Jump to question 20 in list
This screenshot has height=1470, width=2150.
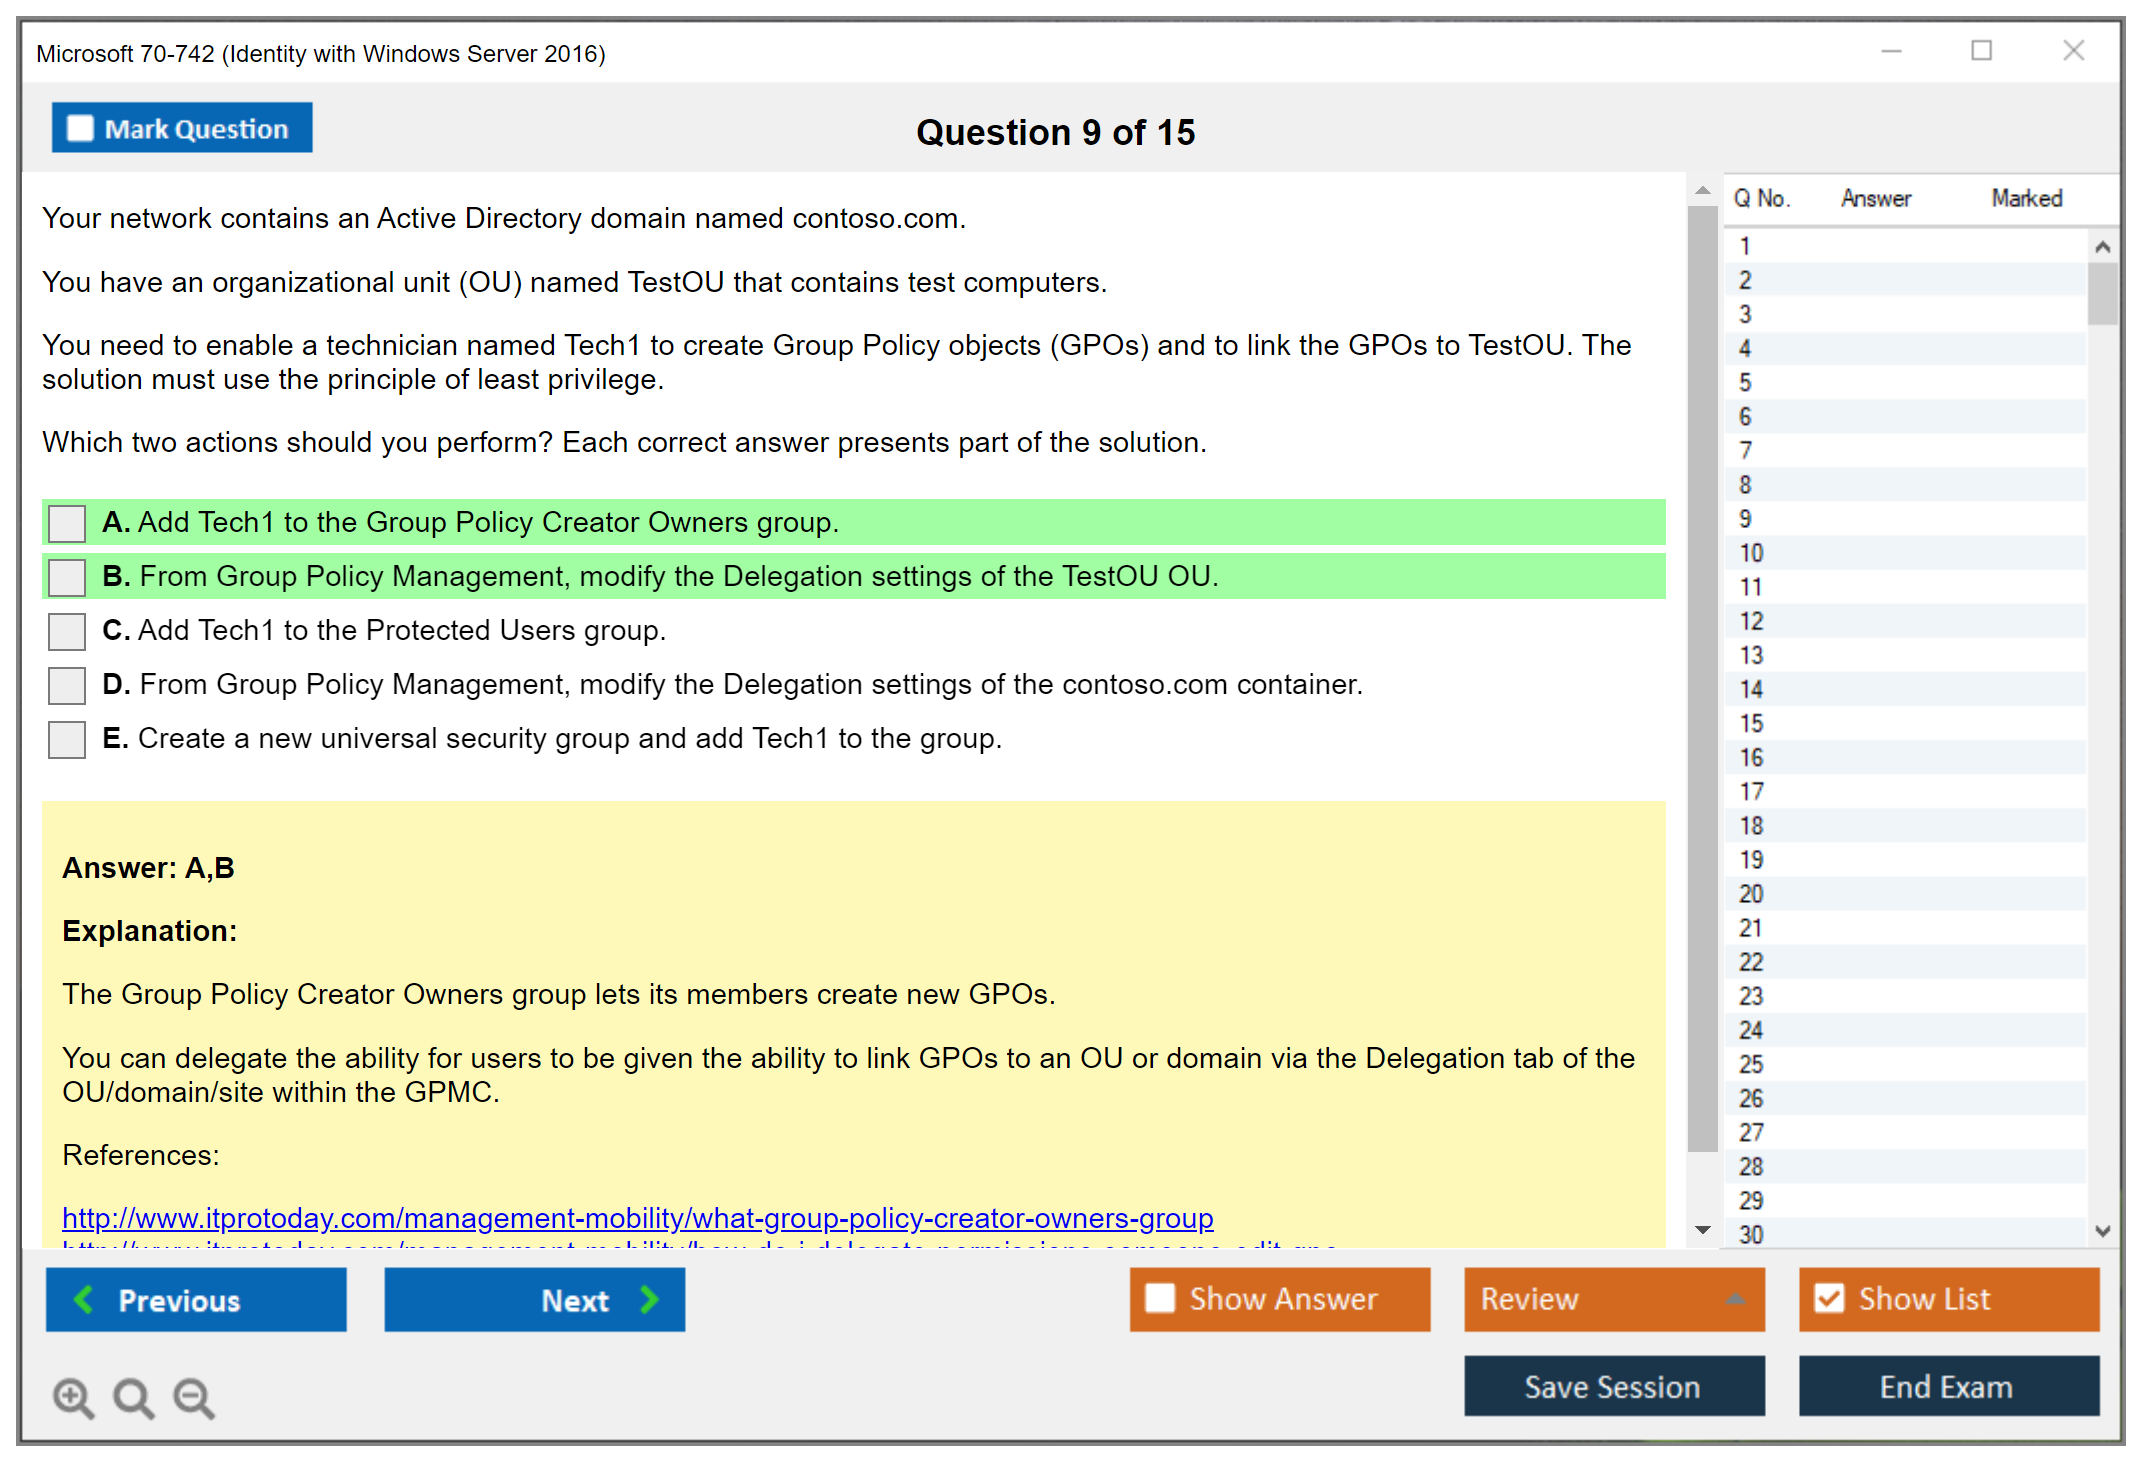tap(1751, 894)
